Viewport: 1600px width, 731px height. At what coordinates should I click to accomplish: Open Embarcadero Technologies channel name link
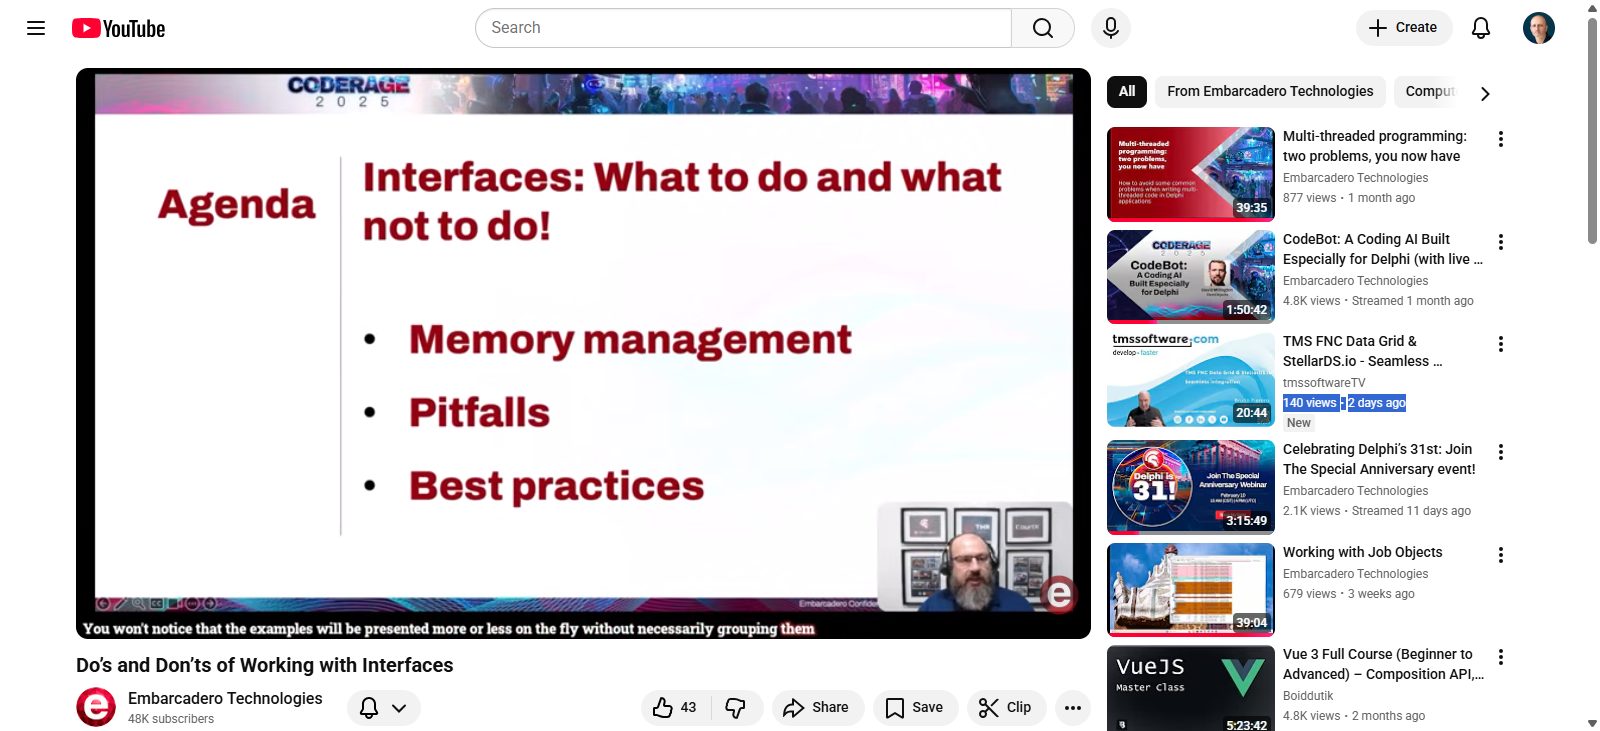[225, 698]
